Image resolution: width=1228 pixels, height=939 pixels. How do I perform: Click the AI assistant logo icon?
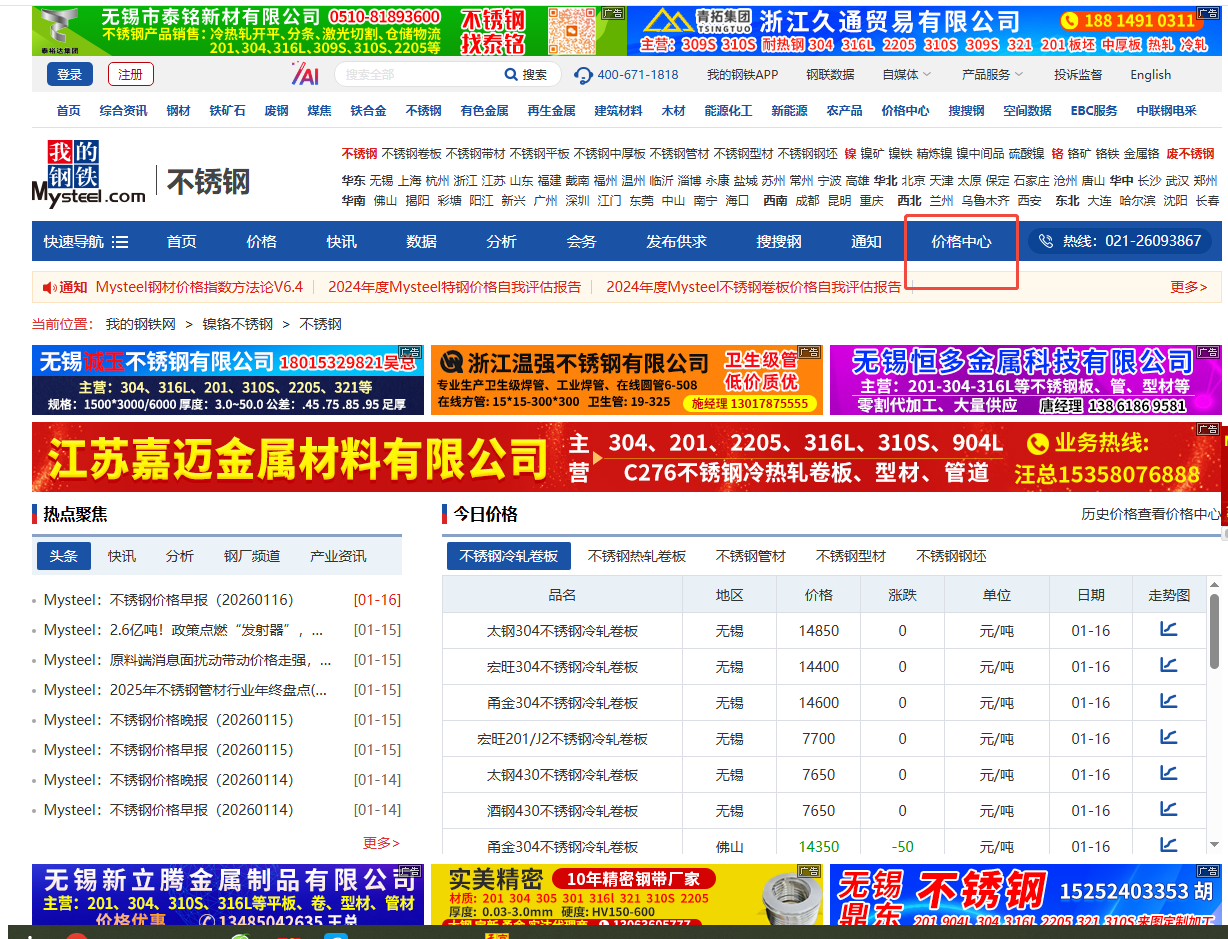pyautogui.click(x=305, y=74)
